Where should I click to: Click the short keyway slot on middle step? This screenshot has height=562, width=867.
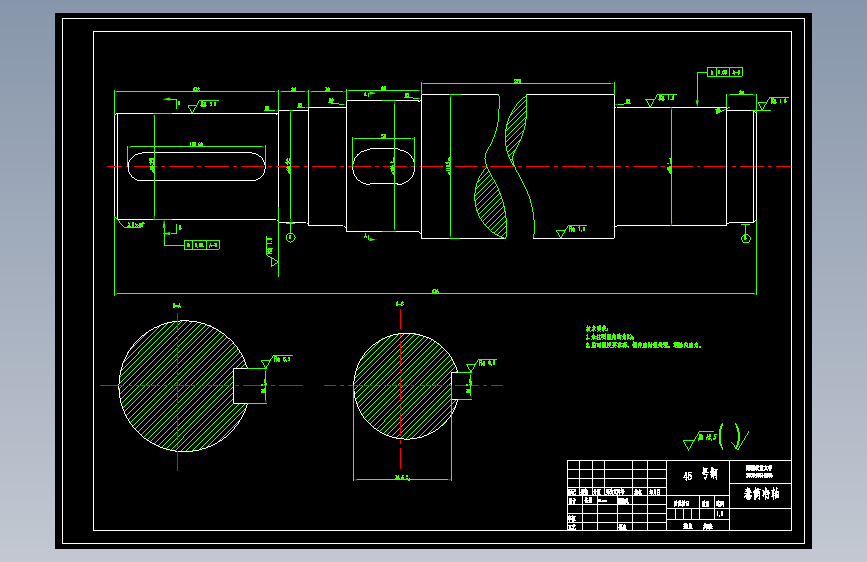click(x=383, y=166)
